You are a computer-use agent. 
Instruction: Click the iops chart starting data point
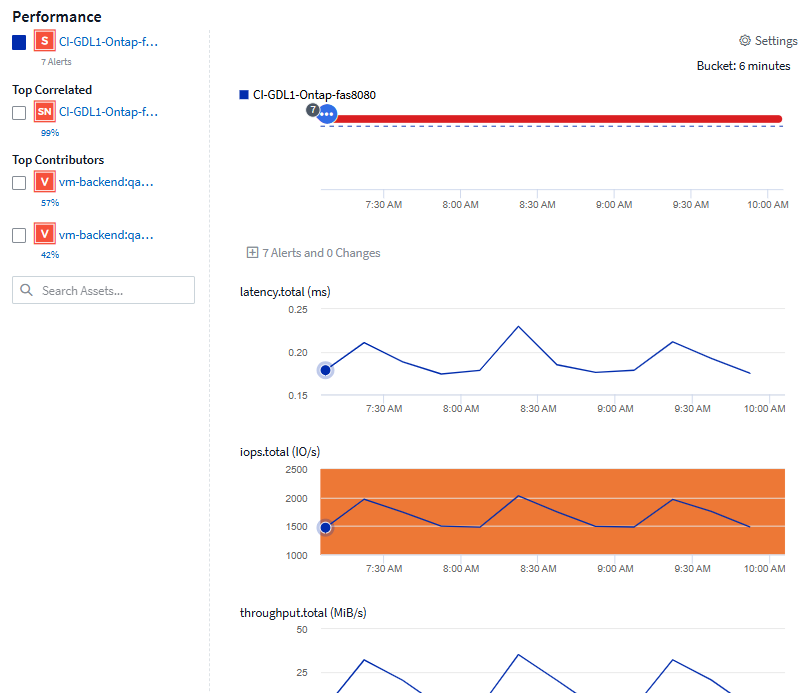pyautogui.click(x=325, y=527)
